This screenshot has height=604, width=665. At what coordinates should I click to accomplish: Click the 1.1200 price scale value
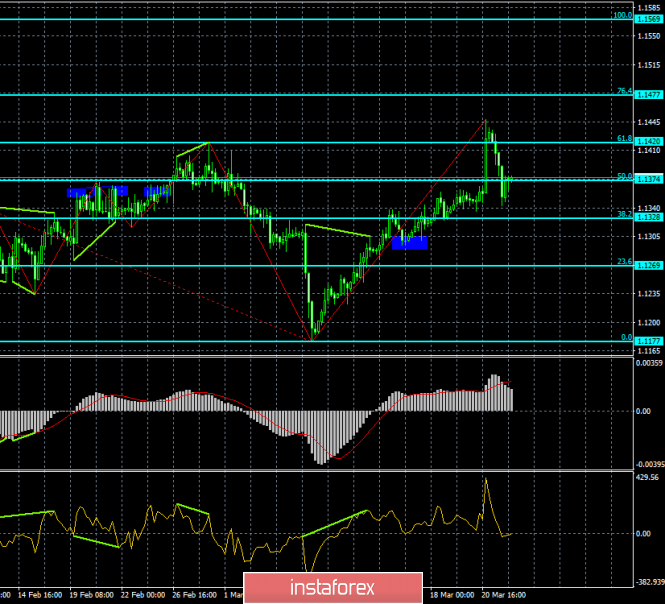tap(649, 322)
